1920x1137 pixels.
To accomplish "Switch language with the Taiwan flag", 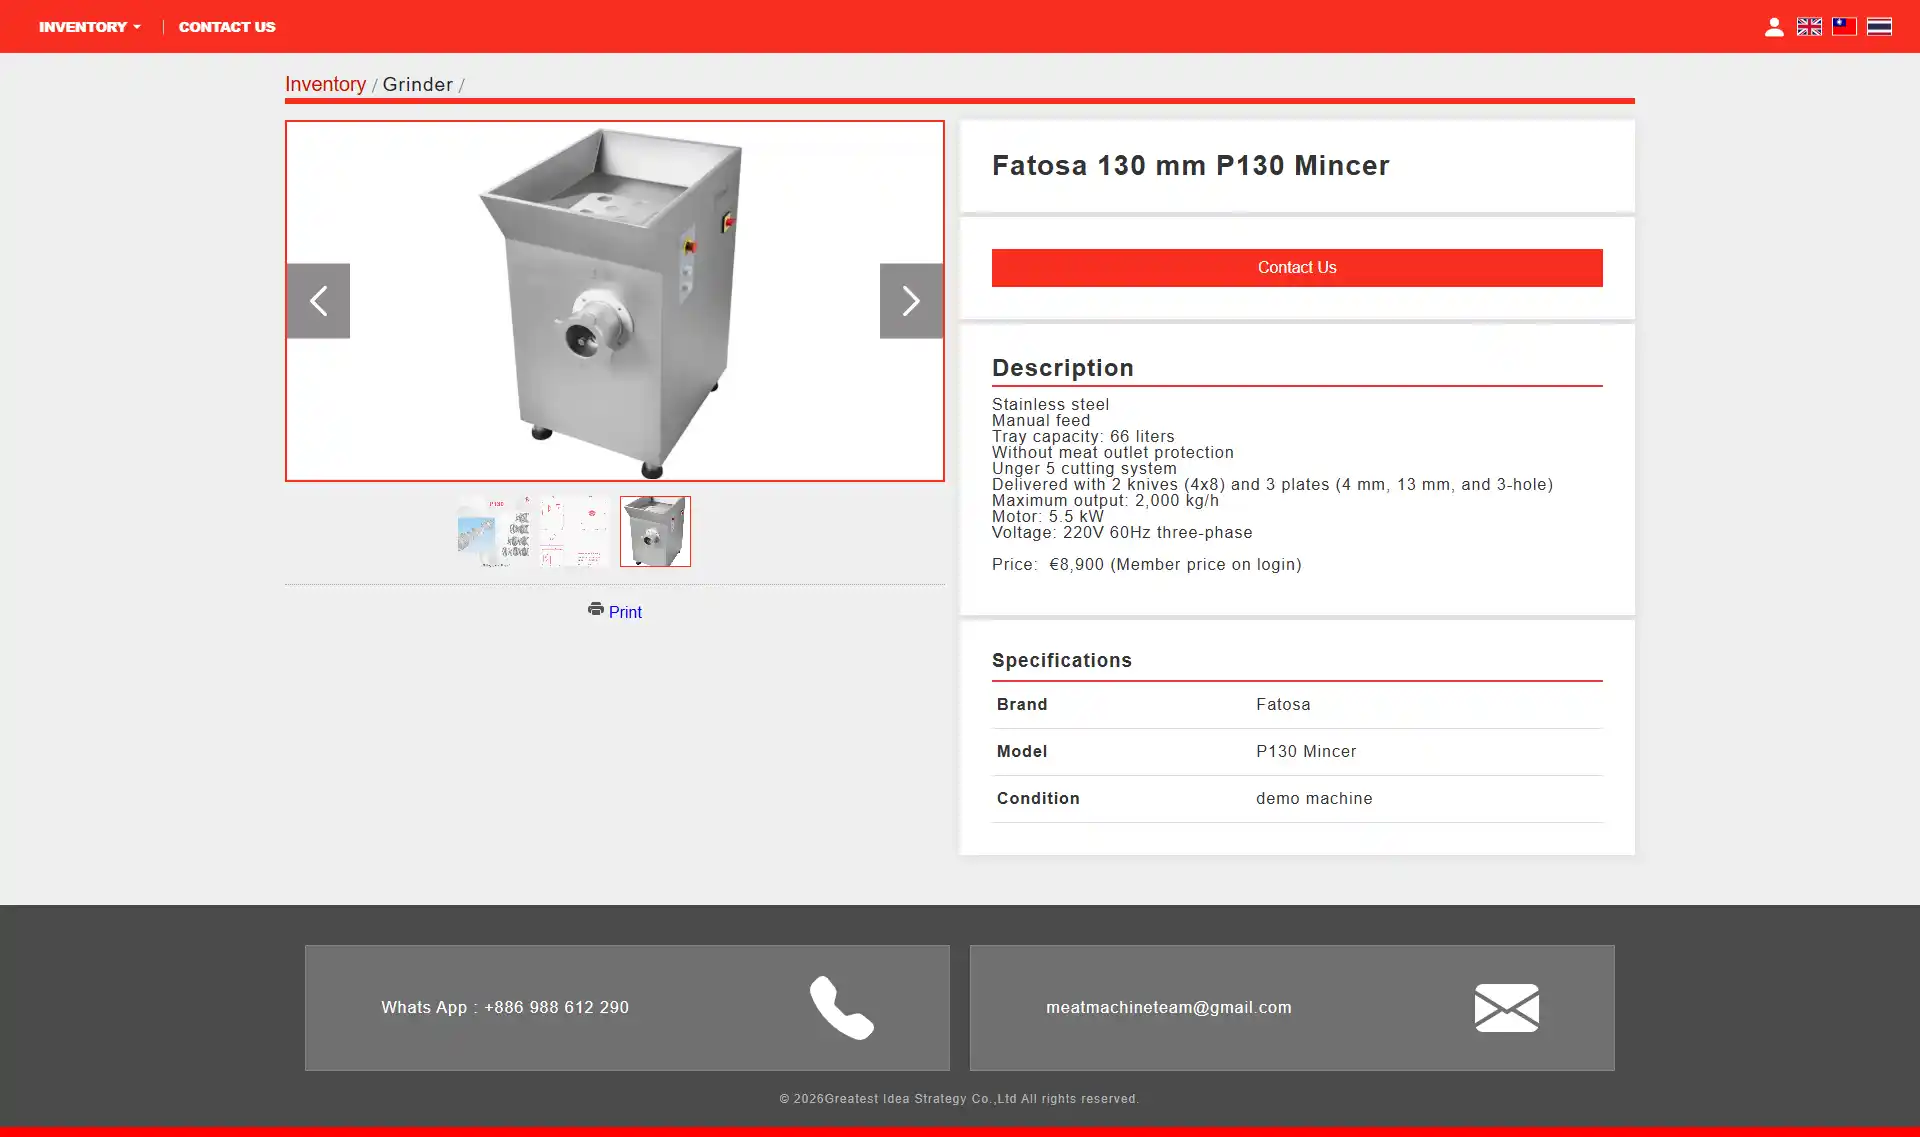I will pyautogui.click(x=1844, y=27).
